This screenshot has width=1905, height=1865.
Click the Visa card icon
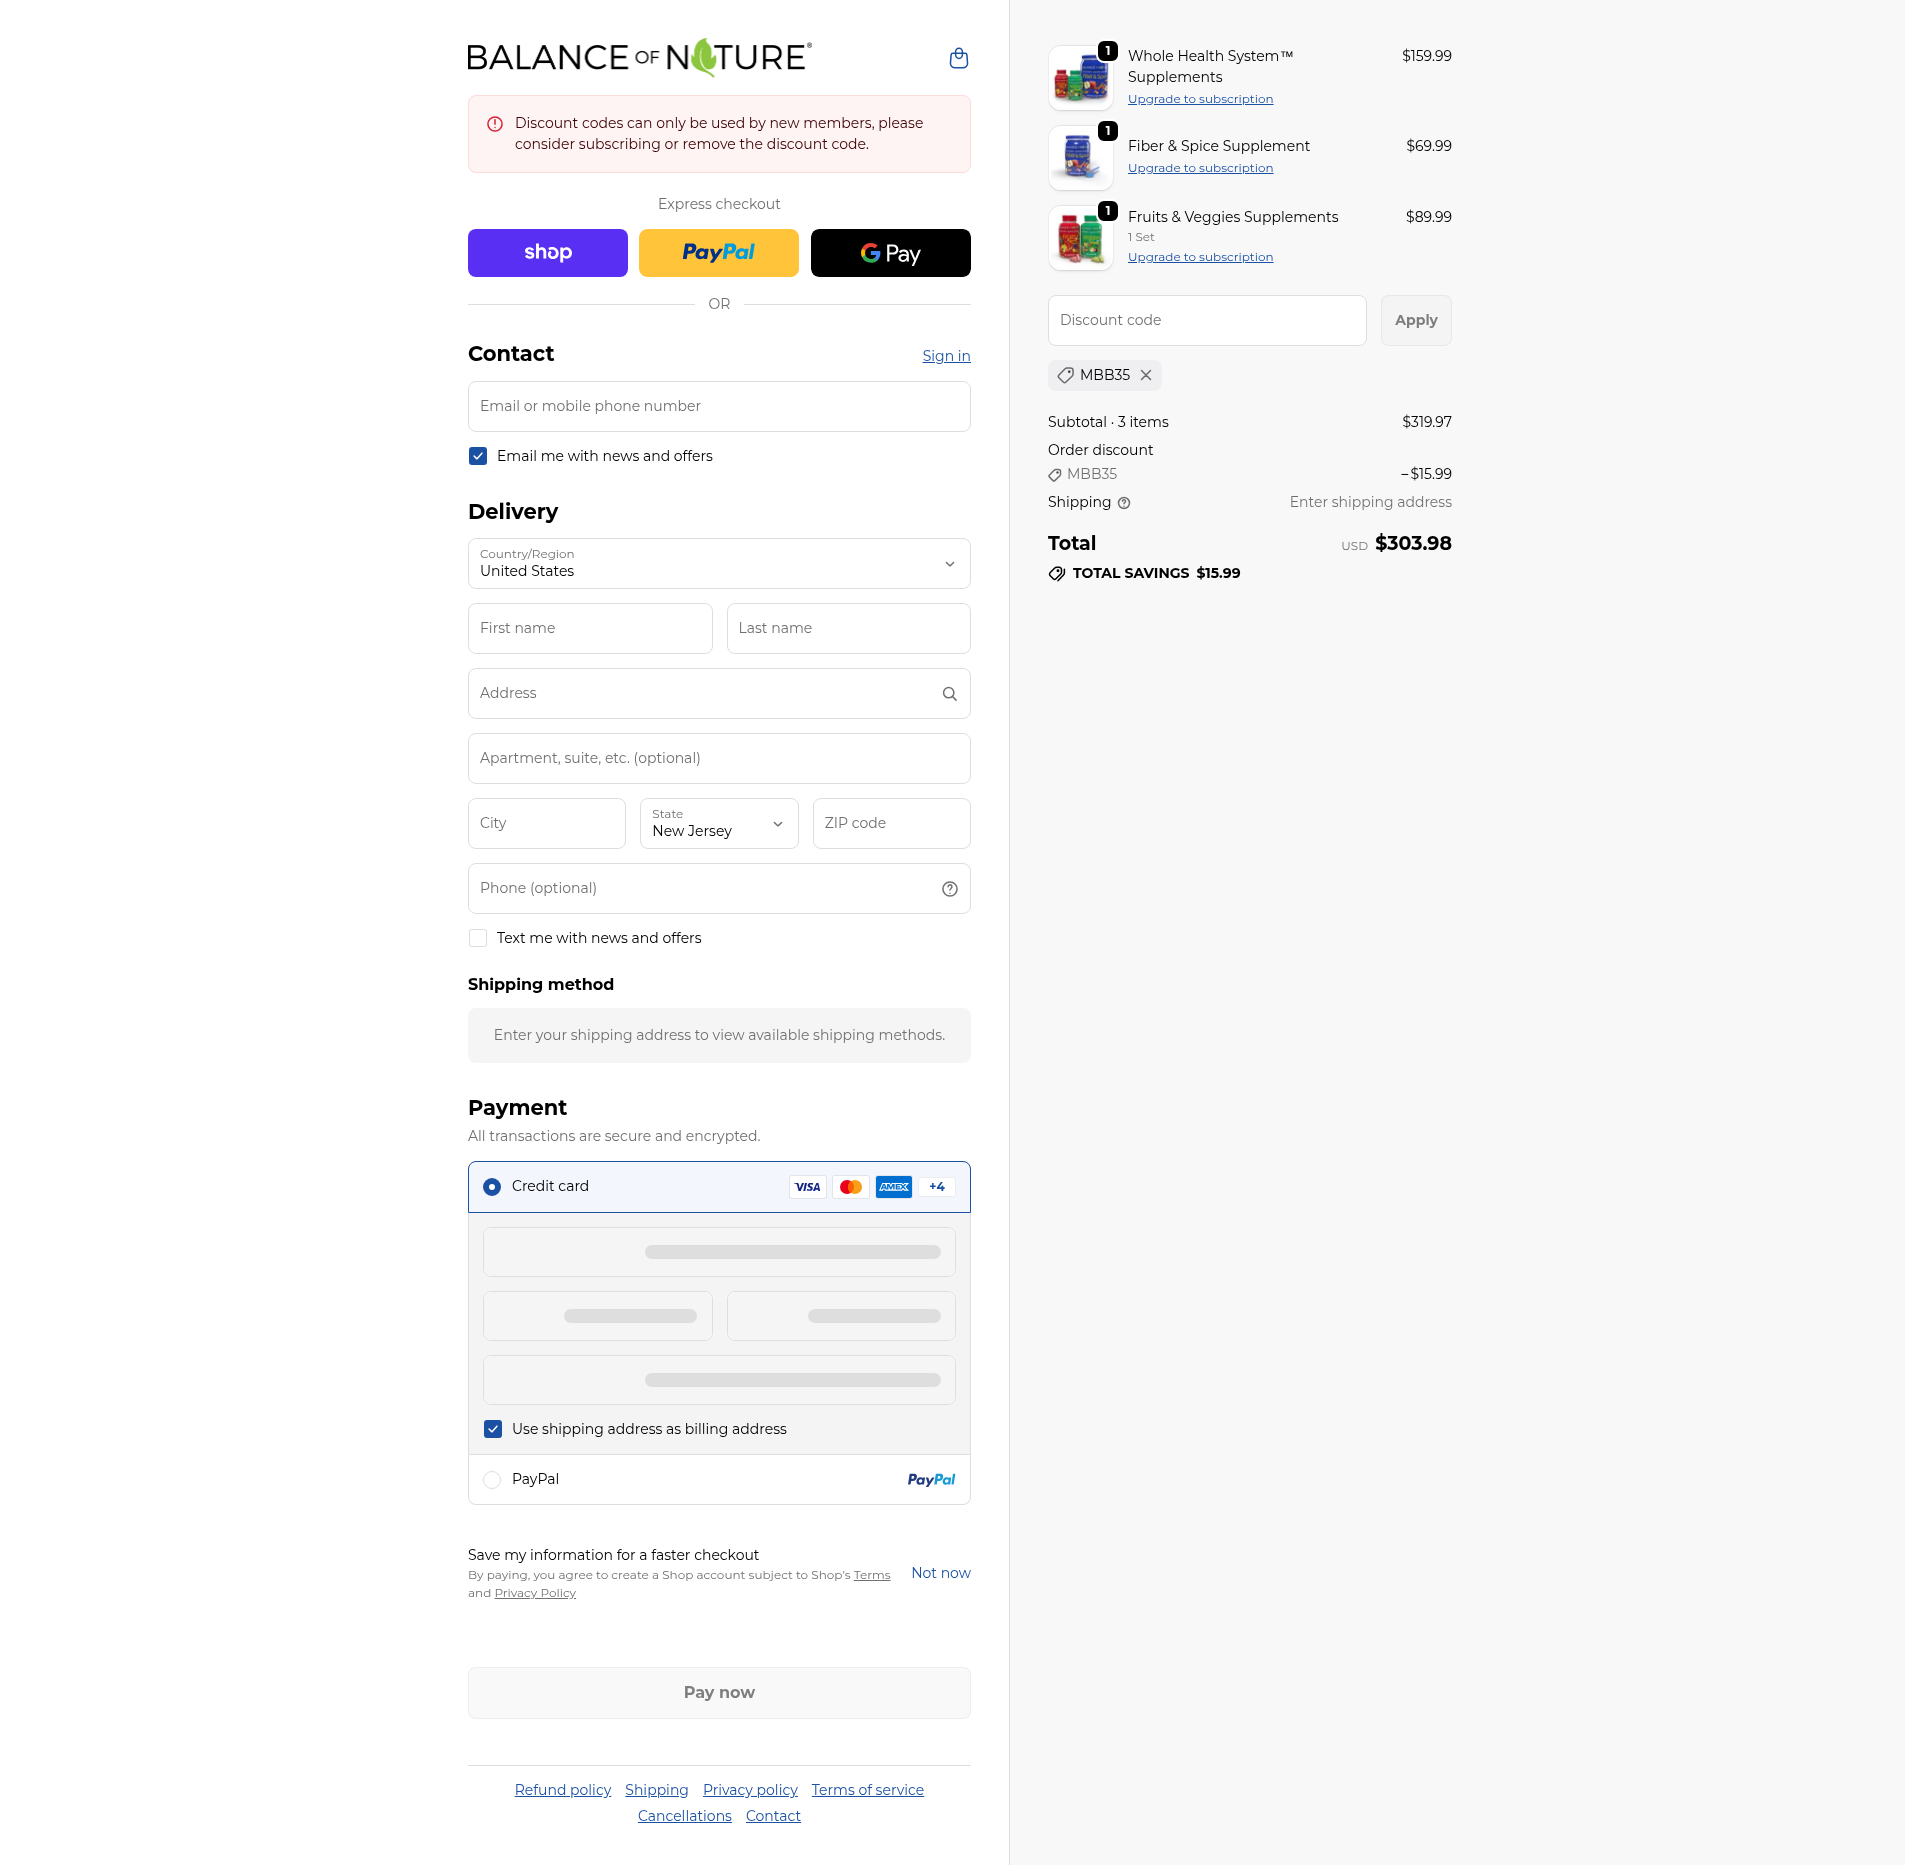click(808, 1187)
